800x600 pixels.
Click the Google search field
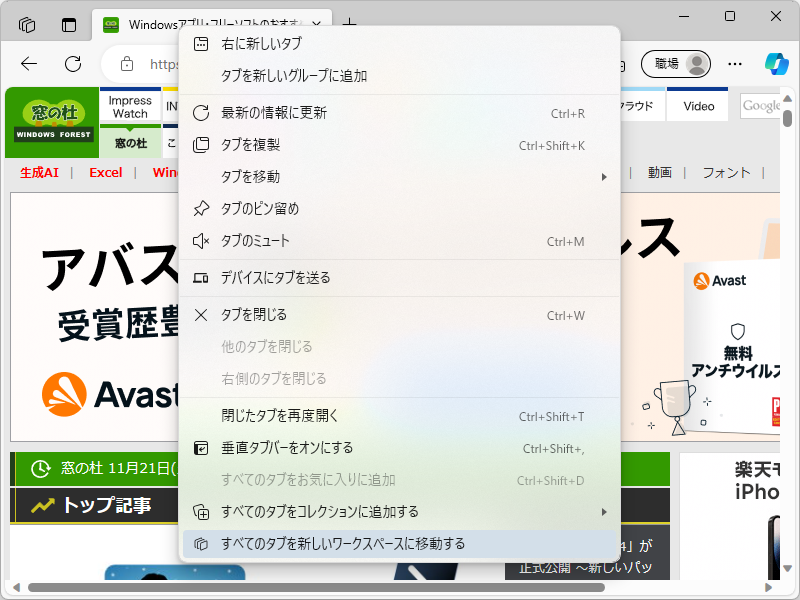tap(760, 106)
